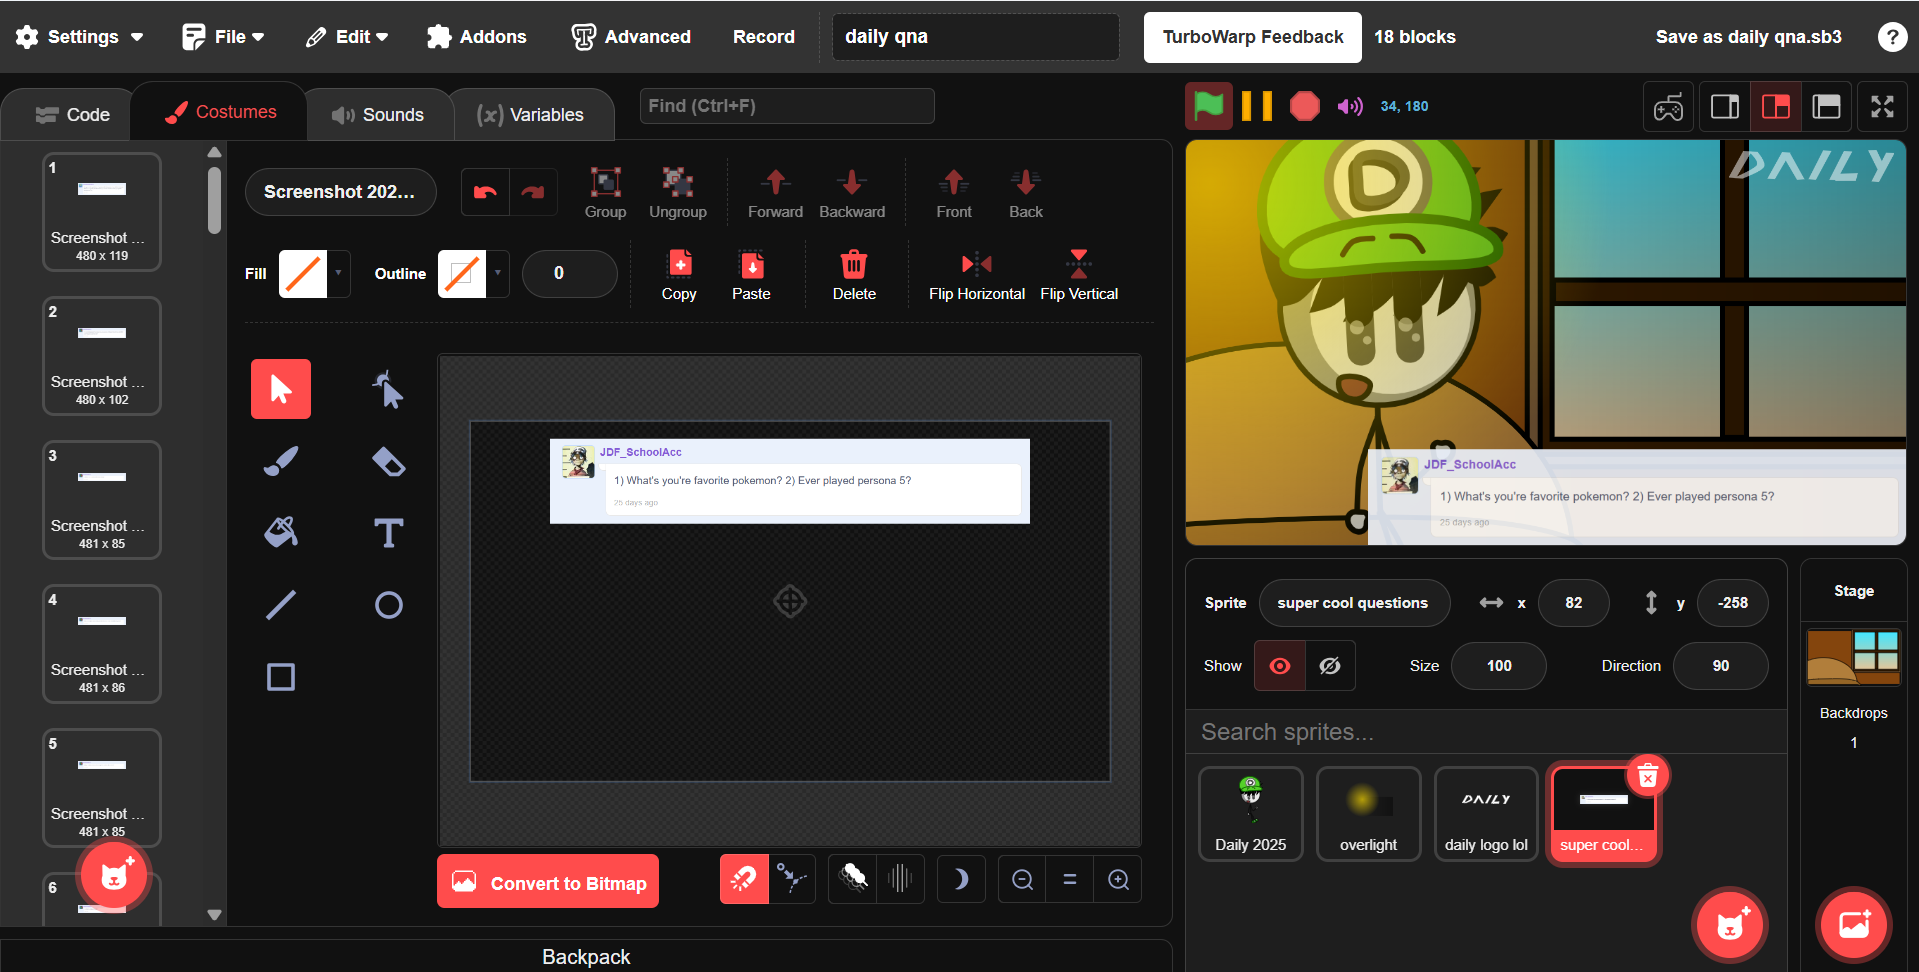Viewport: 1919px width, 972px height.
Task: Send selection to Back
Action: 1026,193
